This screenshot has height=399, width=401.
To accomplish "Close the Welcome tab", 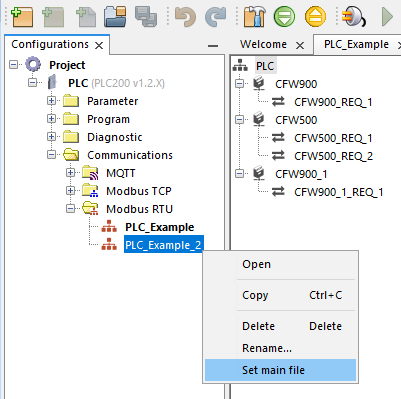I will click(x=300, y=46).
